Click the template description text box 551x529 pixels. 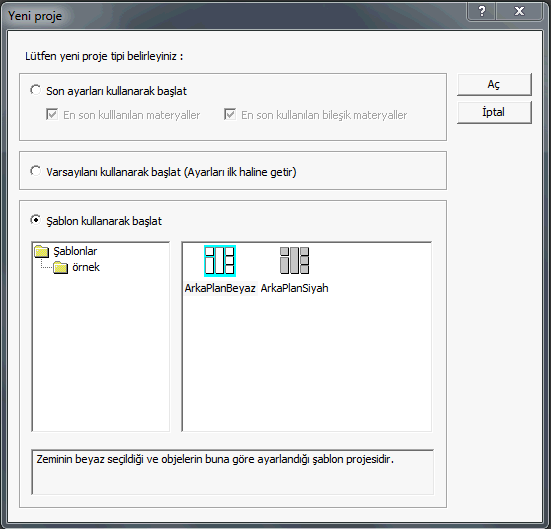[233, 472]
